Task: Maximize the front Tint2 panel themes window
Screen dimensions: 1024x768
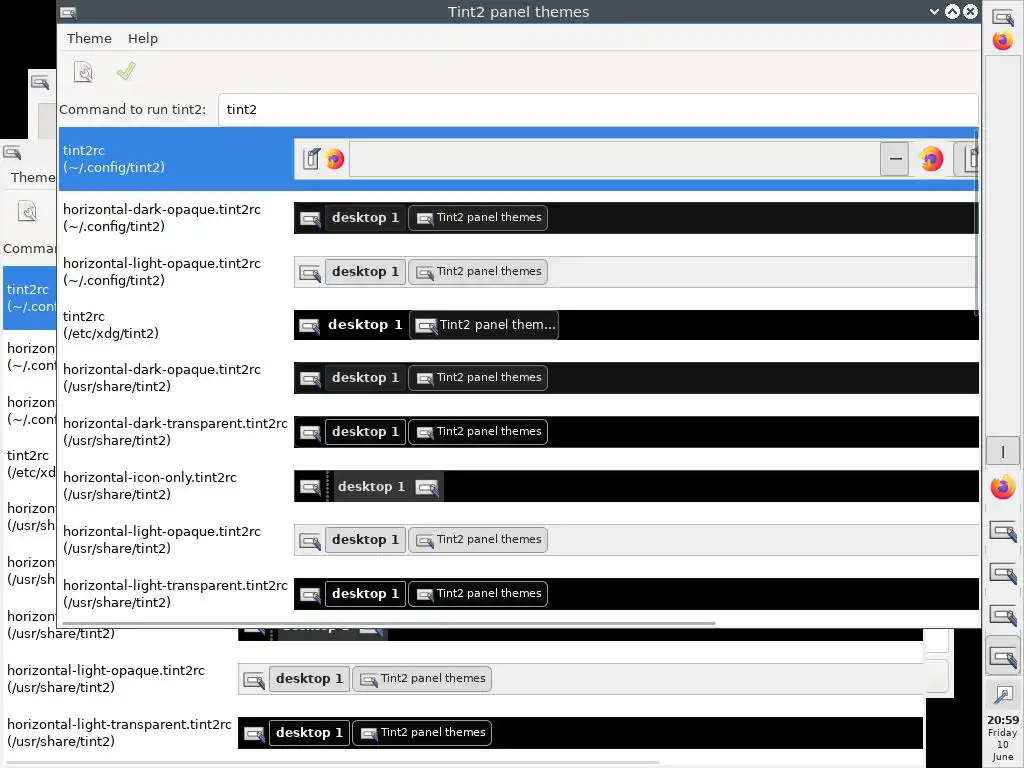Action: (952, 12)
